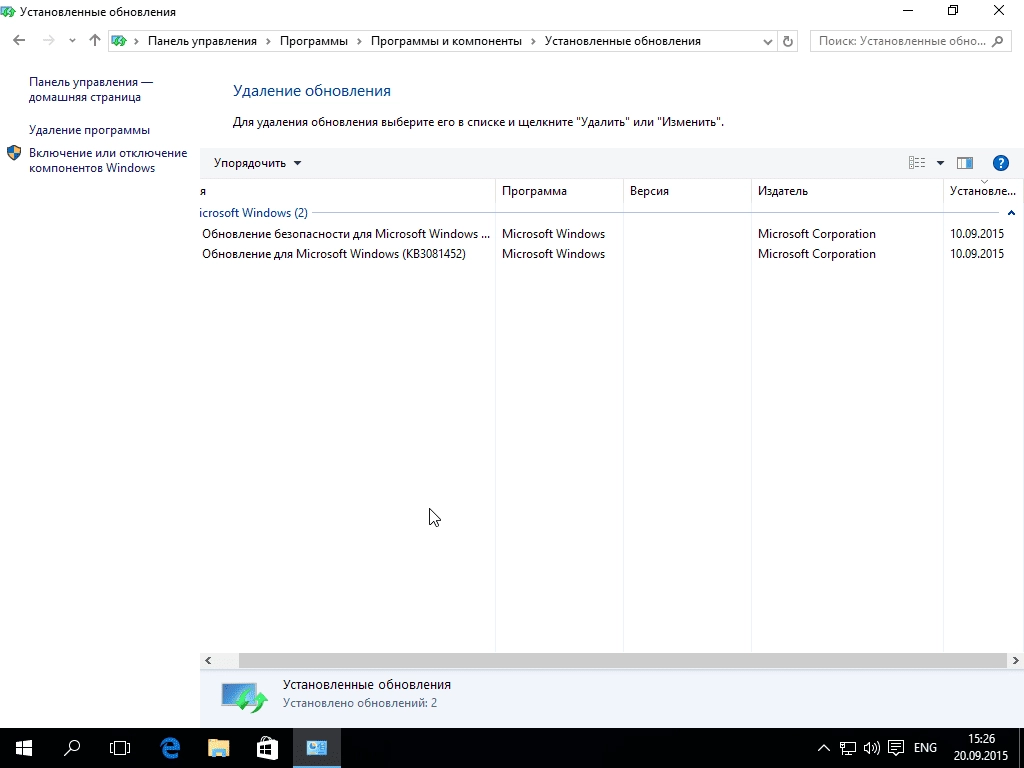The image size is (1024, 768).
Task: Sort by the Программа column header
Action: click(560, 191)
